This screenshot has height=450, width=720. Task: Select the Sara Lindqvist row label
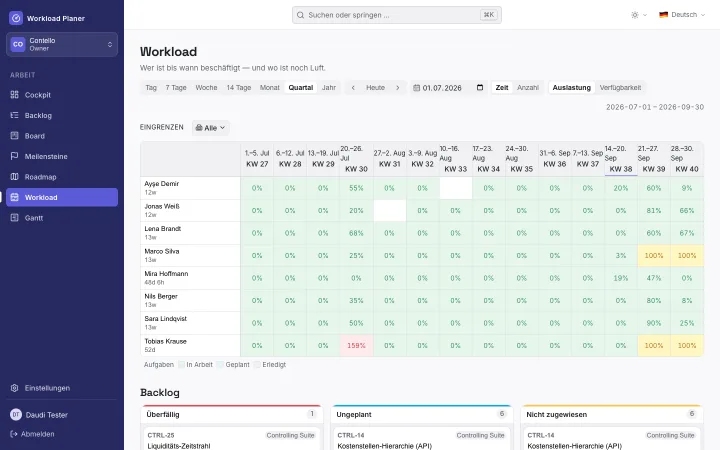[190, 323]
